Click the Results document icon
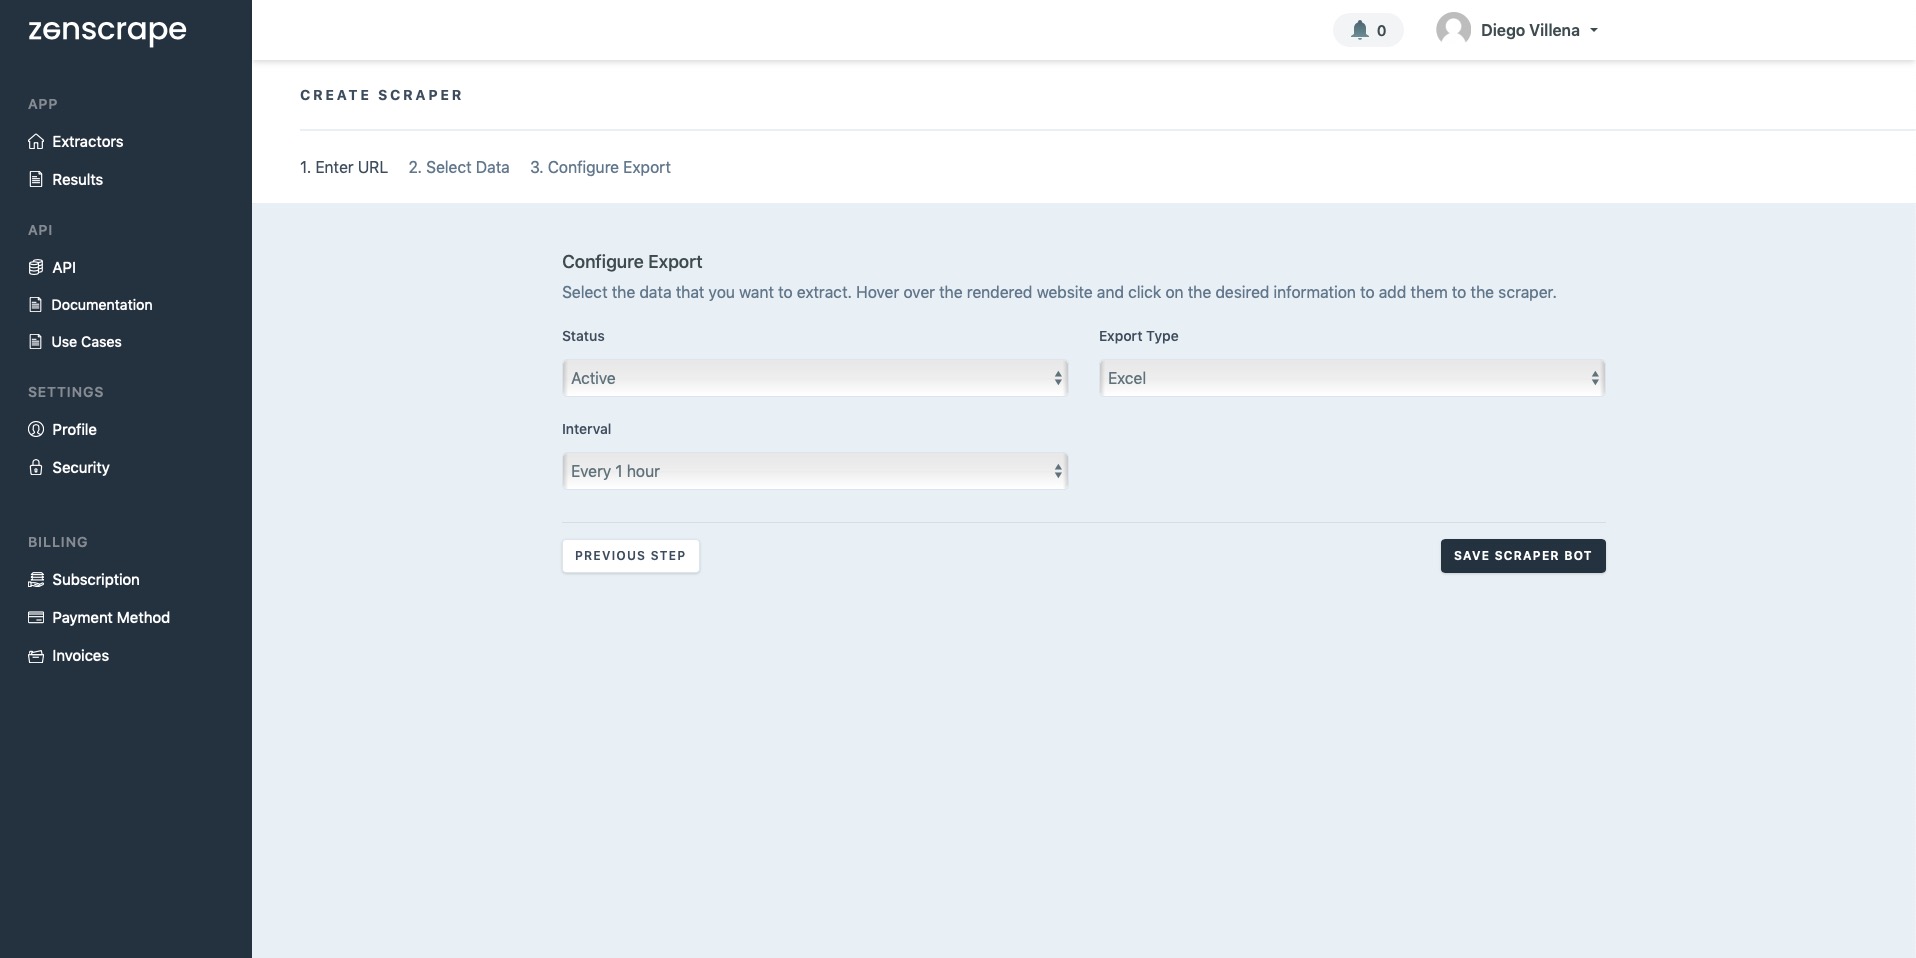The height and width of the screenshot is (958, 1916). (36, 179)
